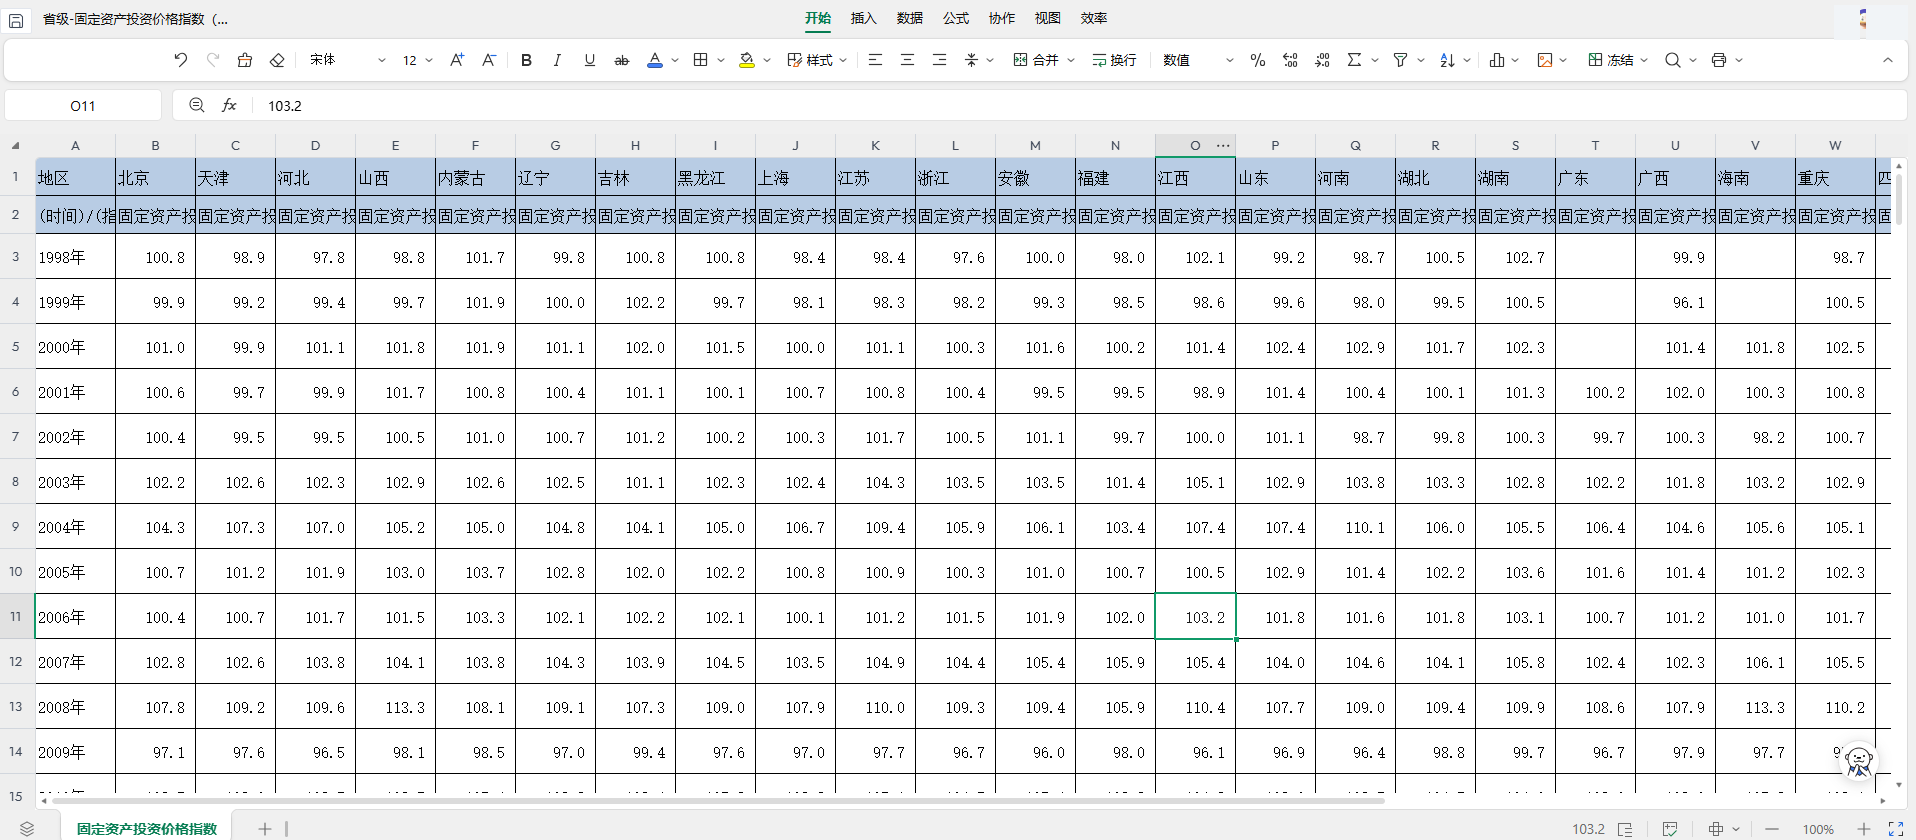This screenshot has height=840, width=1916.
Task: Open the font name dropdown 宋体
Action: 347,60
